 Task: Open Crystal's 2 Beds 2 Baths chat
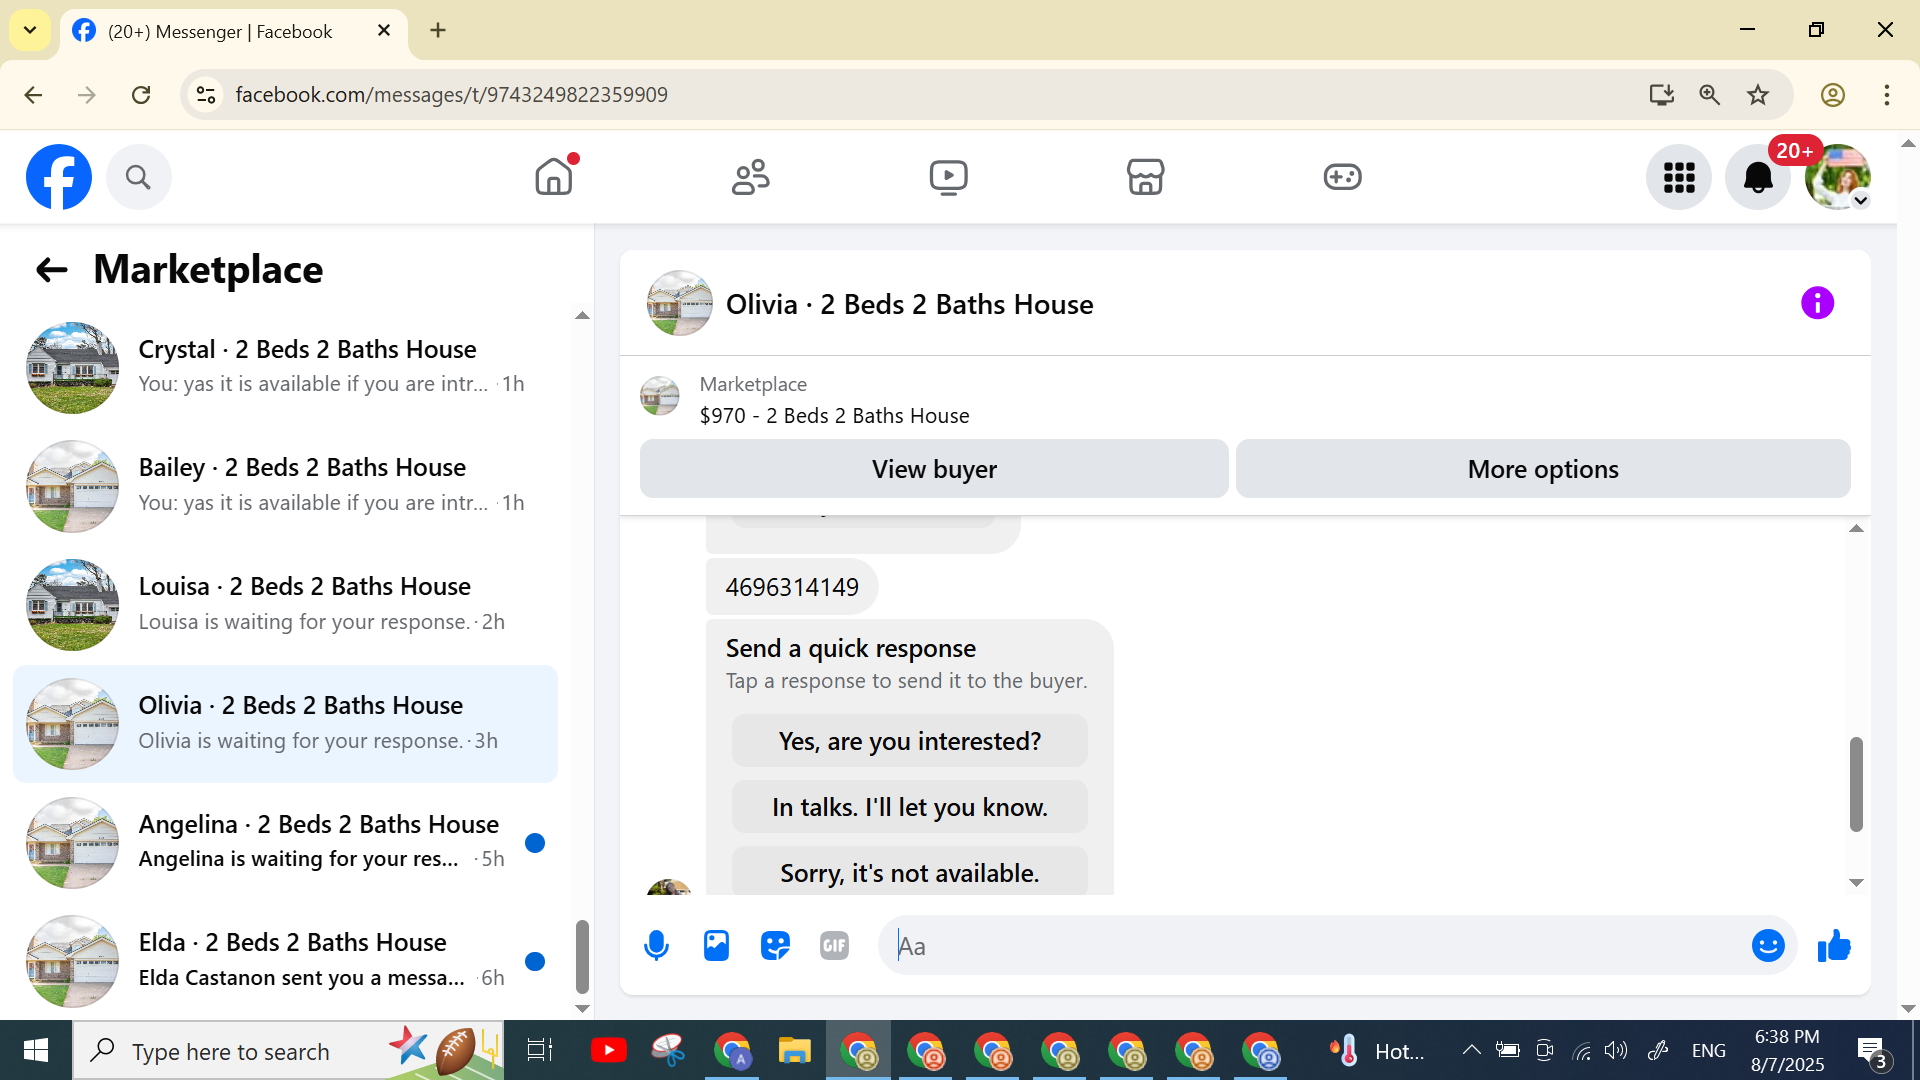point(285,367)
